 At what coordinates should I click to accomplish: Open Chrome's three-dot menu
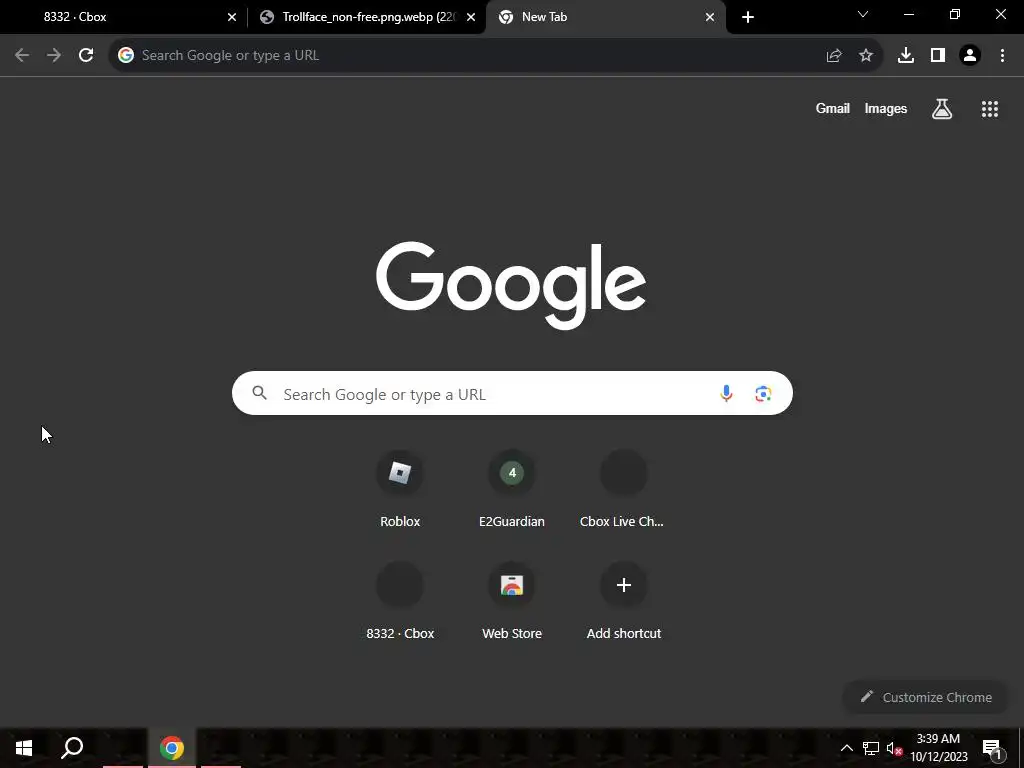tap(1002, 56)
